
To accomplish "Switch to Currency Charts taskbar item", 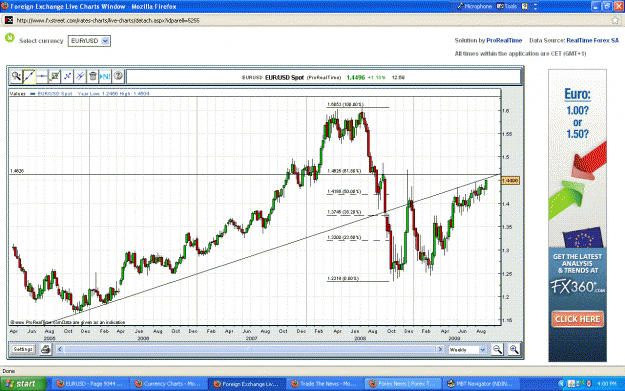I will click(x=169, y=384).
